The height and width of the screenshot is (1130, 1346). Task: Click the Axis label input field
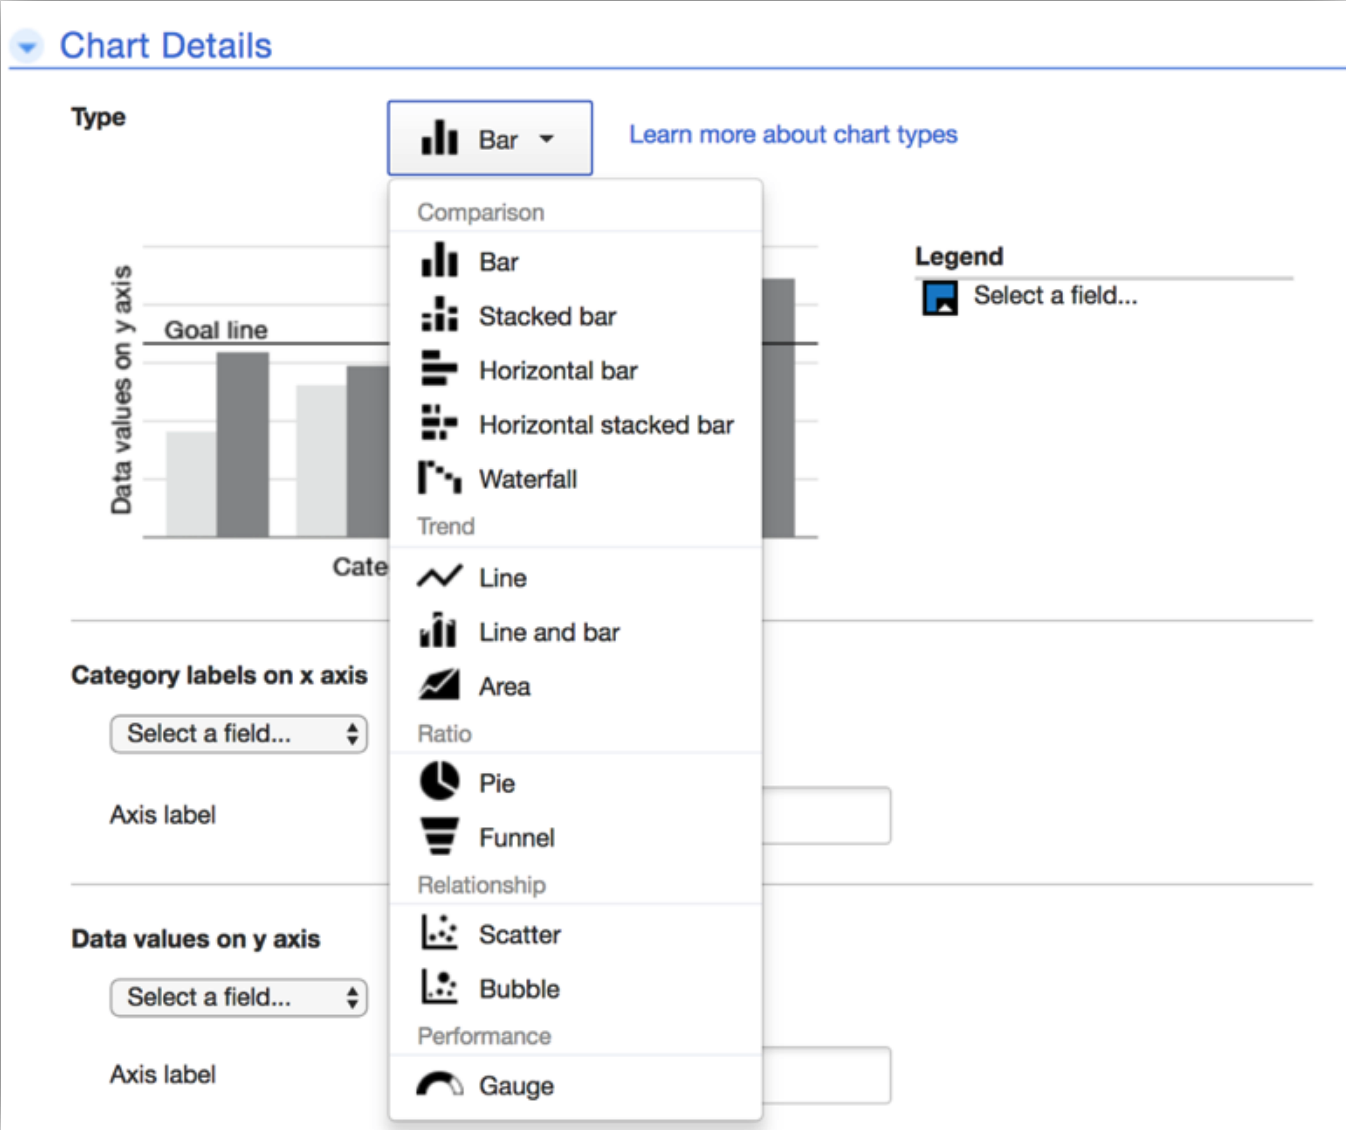point(828,815)
